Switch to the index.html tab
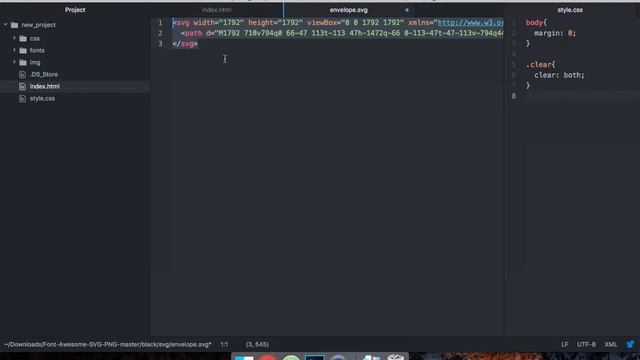Screen dimensions: 640x360 click(x=217, y=10)
